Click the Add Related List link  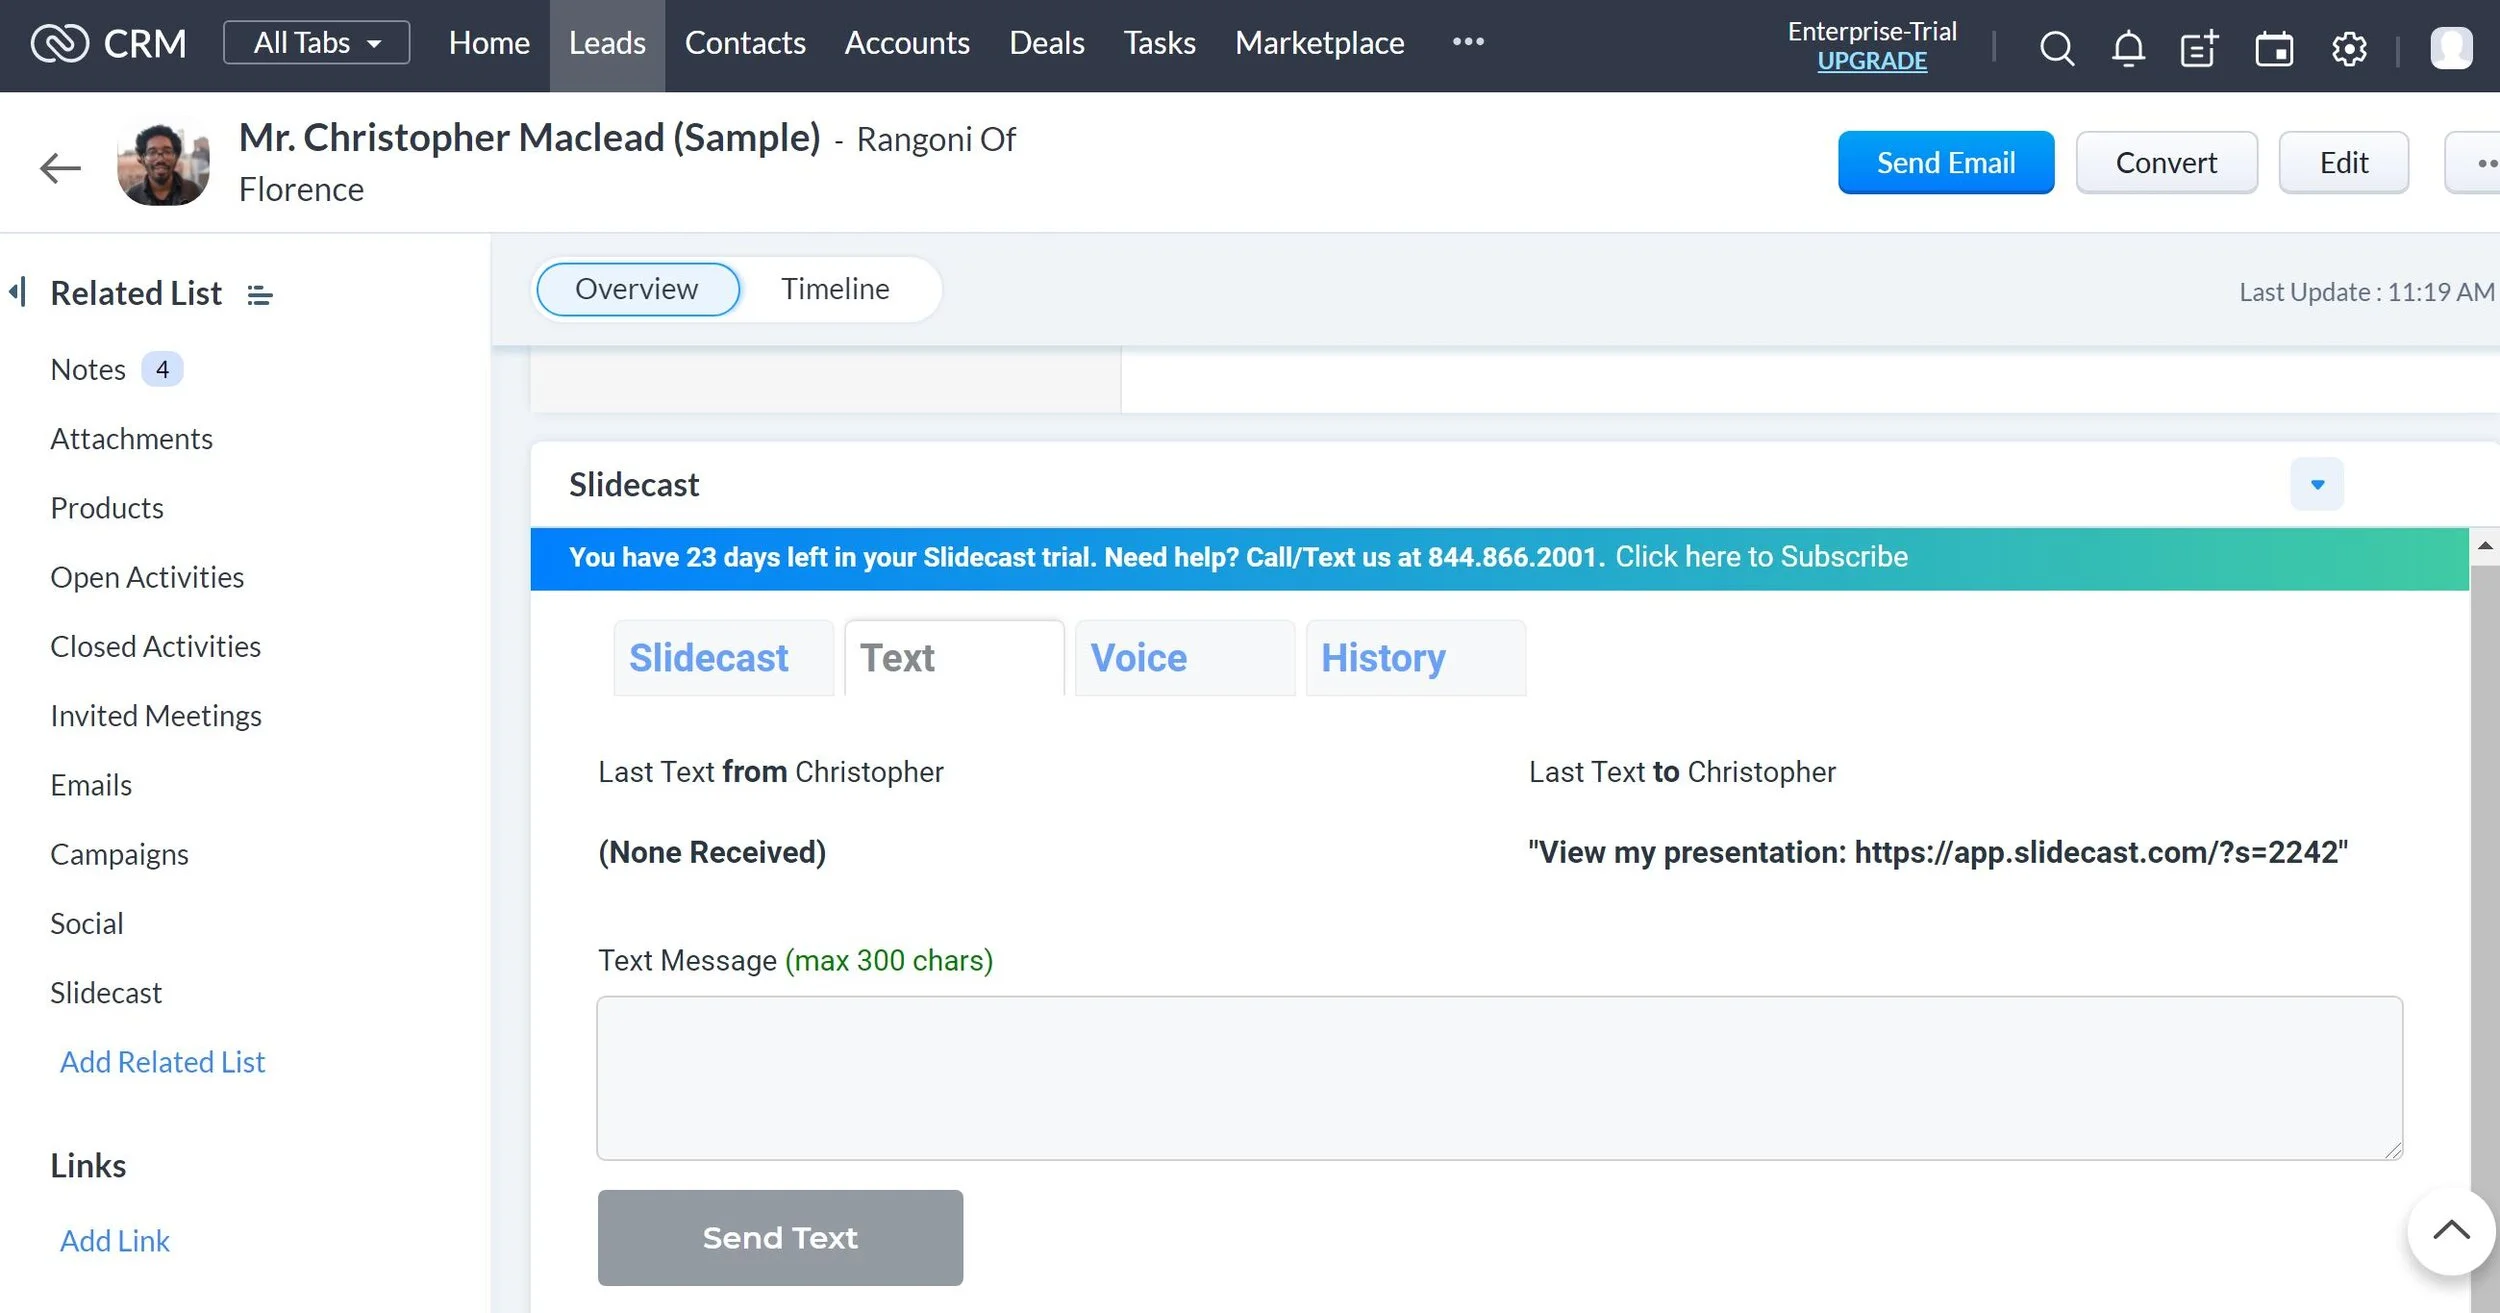tap(162, 1061)
